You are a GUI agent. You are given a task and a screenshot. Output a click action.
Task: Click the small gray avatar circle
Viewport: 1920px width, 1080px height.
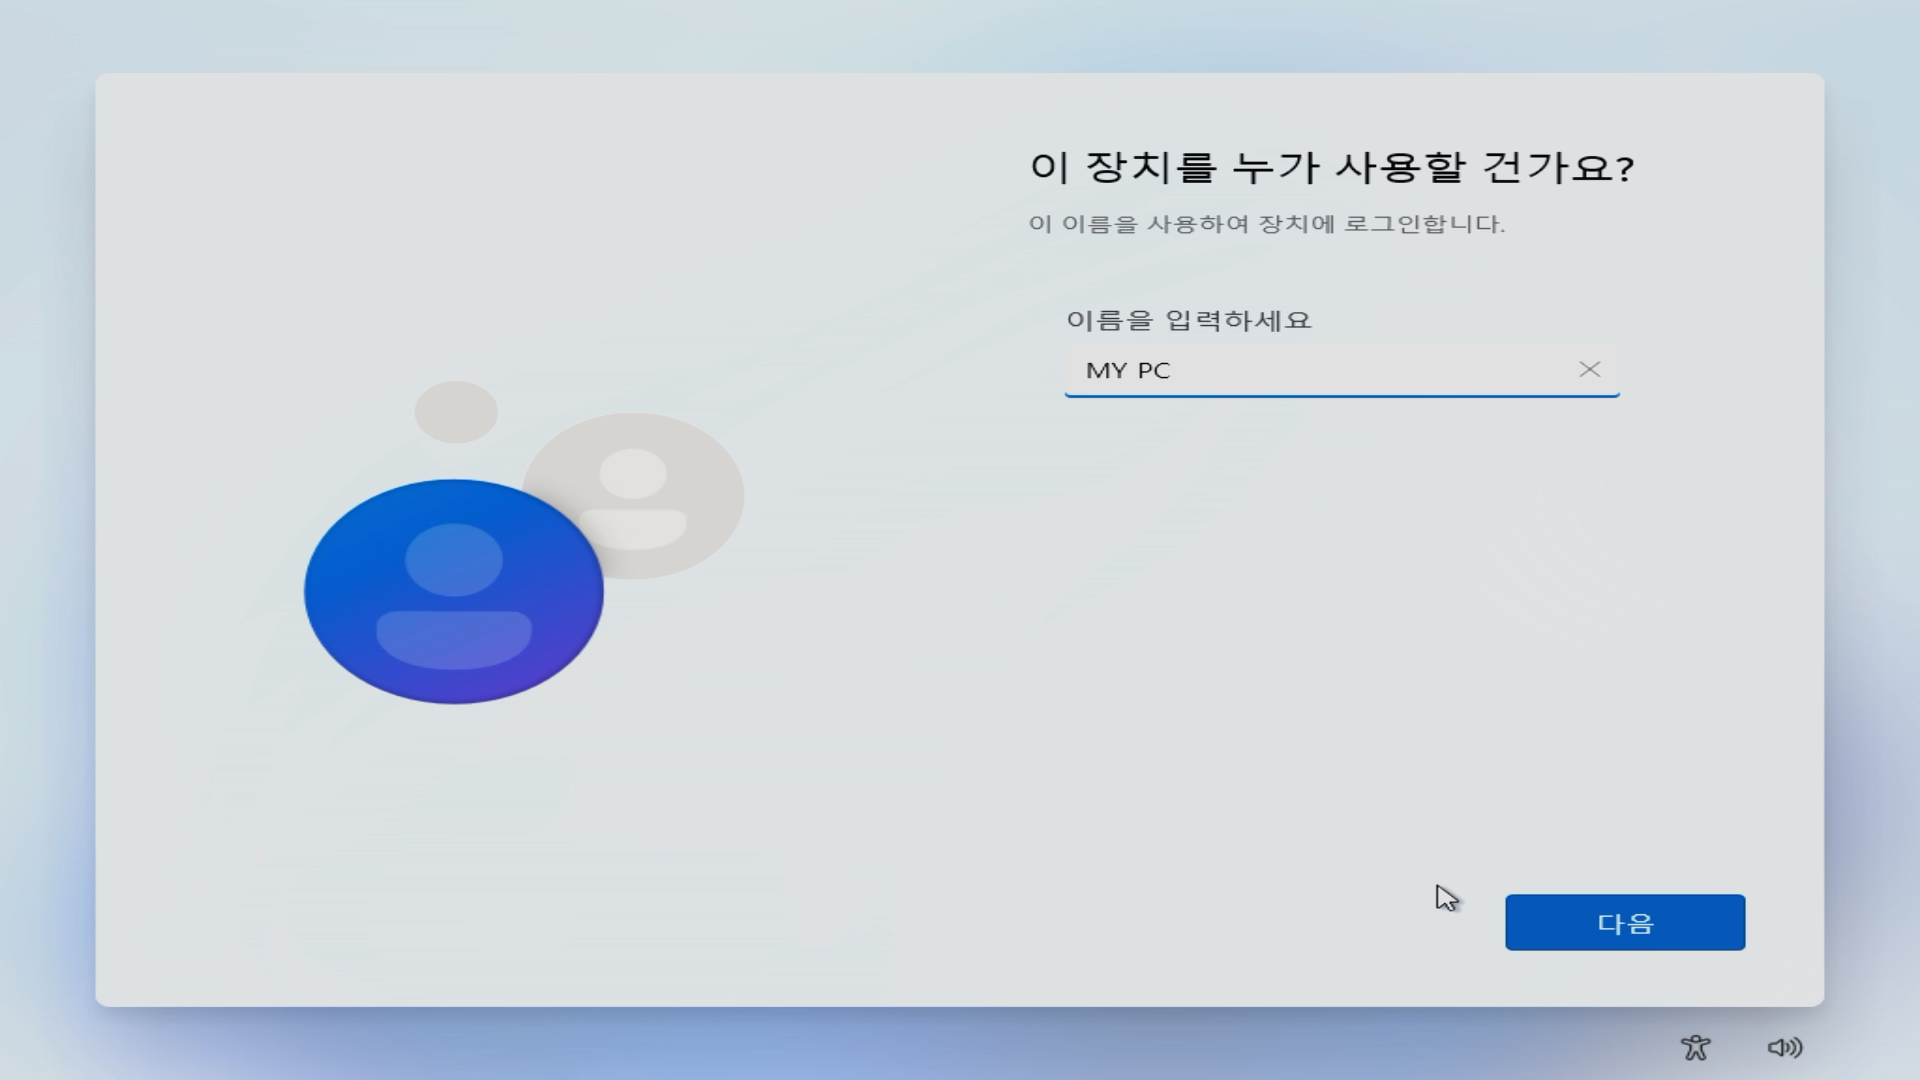[457, 410]
